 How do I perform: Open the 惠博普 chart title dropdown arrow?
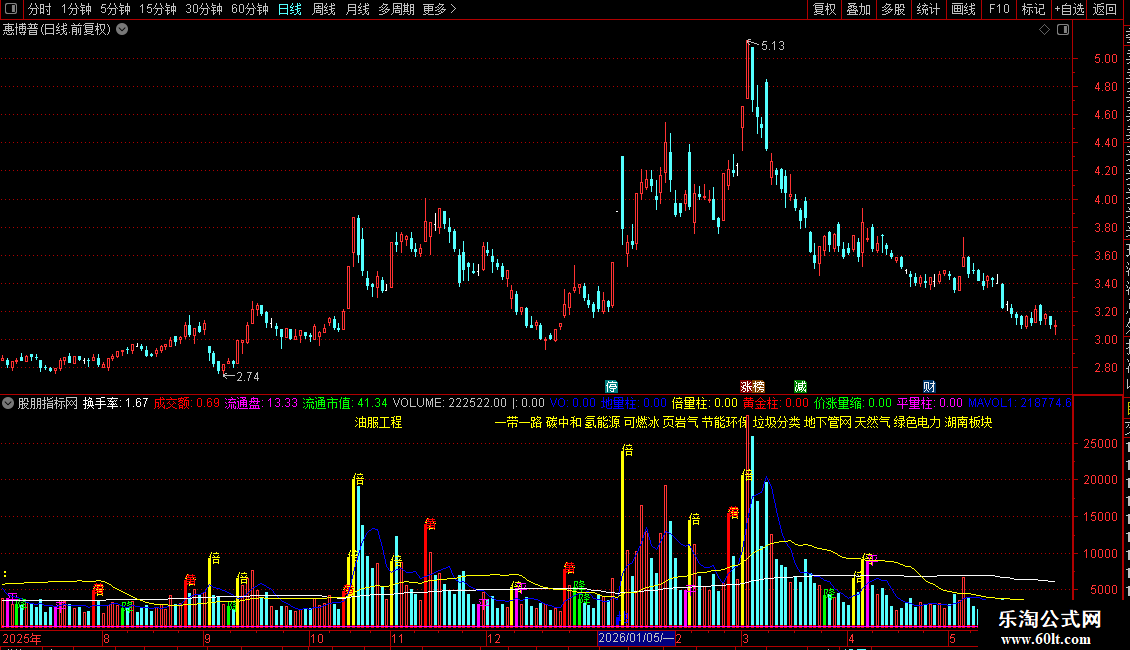tap(123, 30)
